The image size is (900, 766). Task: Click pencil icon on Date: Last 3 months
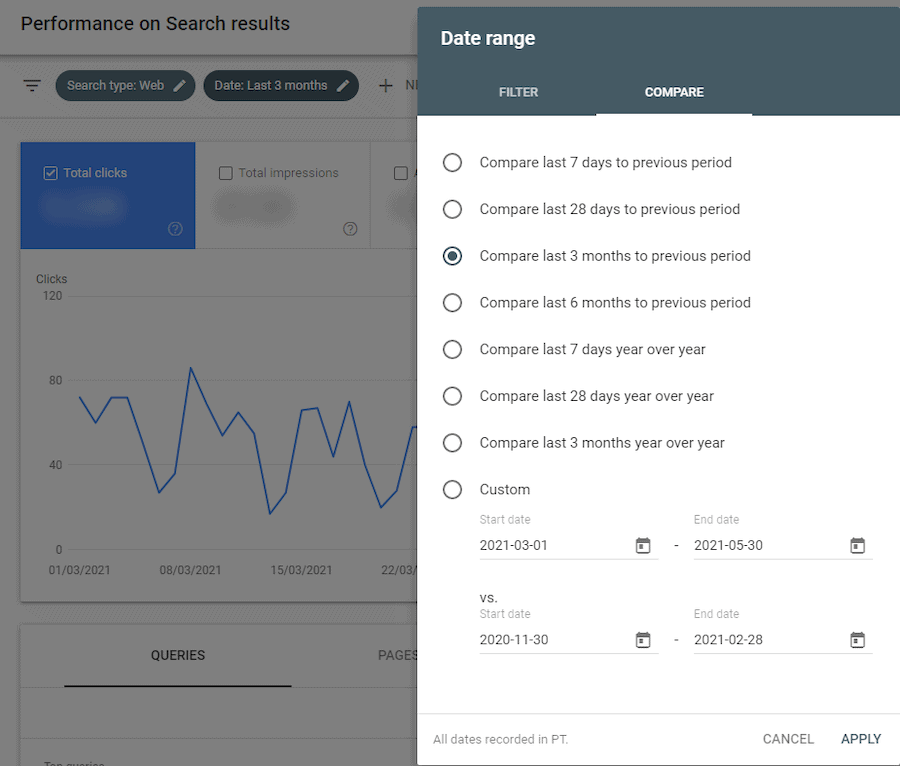tap(343, 85)
